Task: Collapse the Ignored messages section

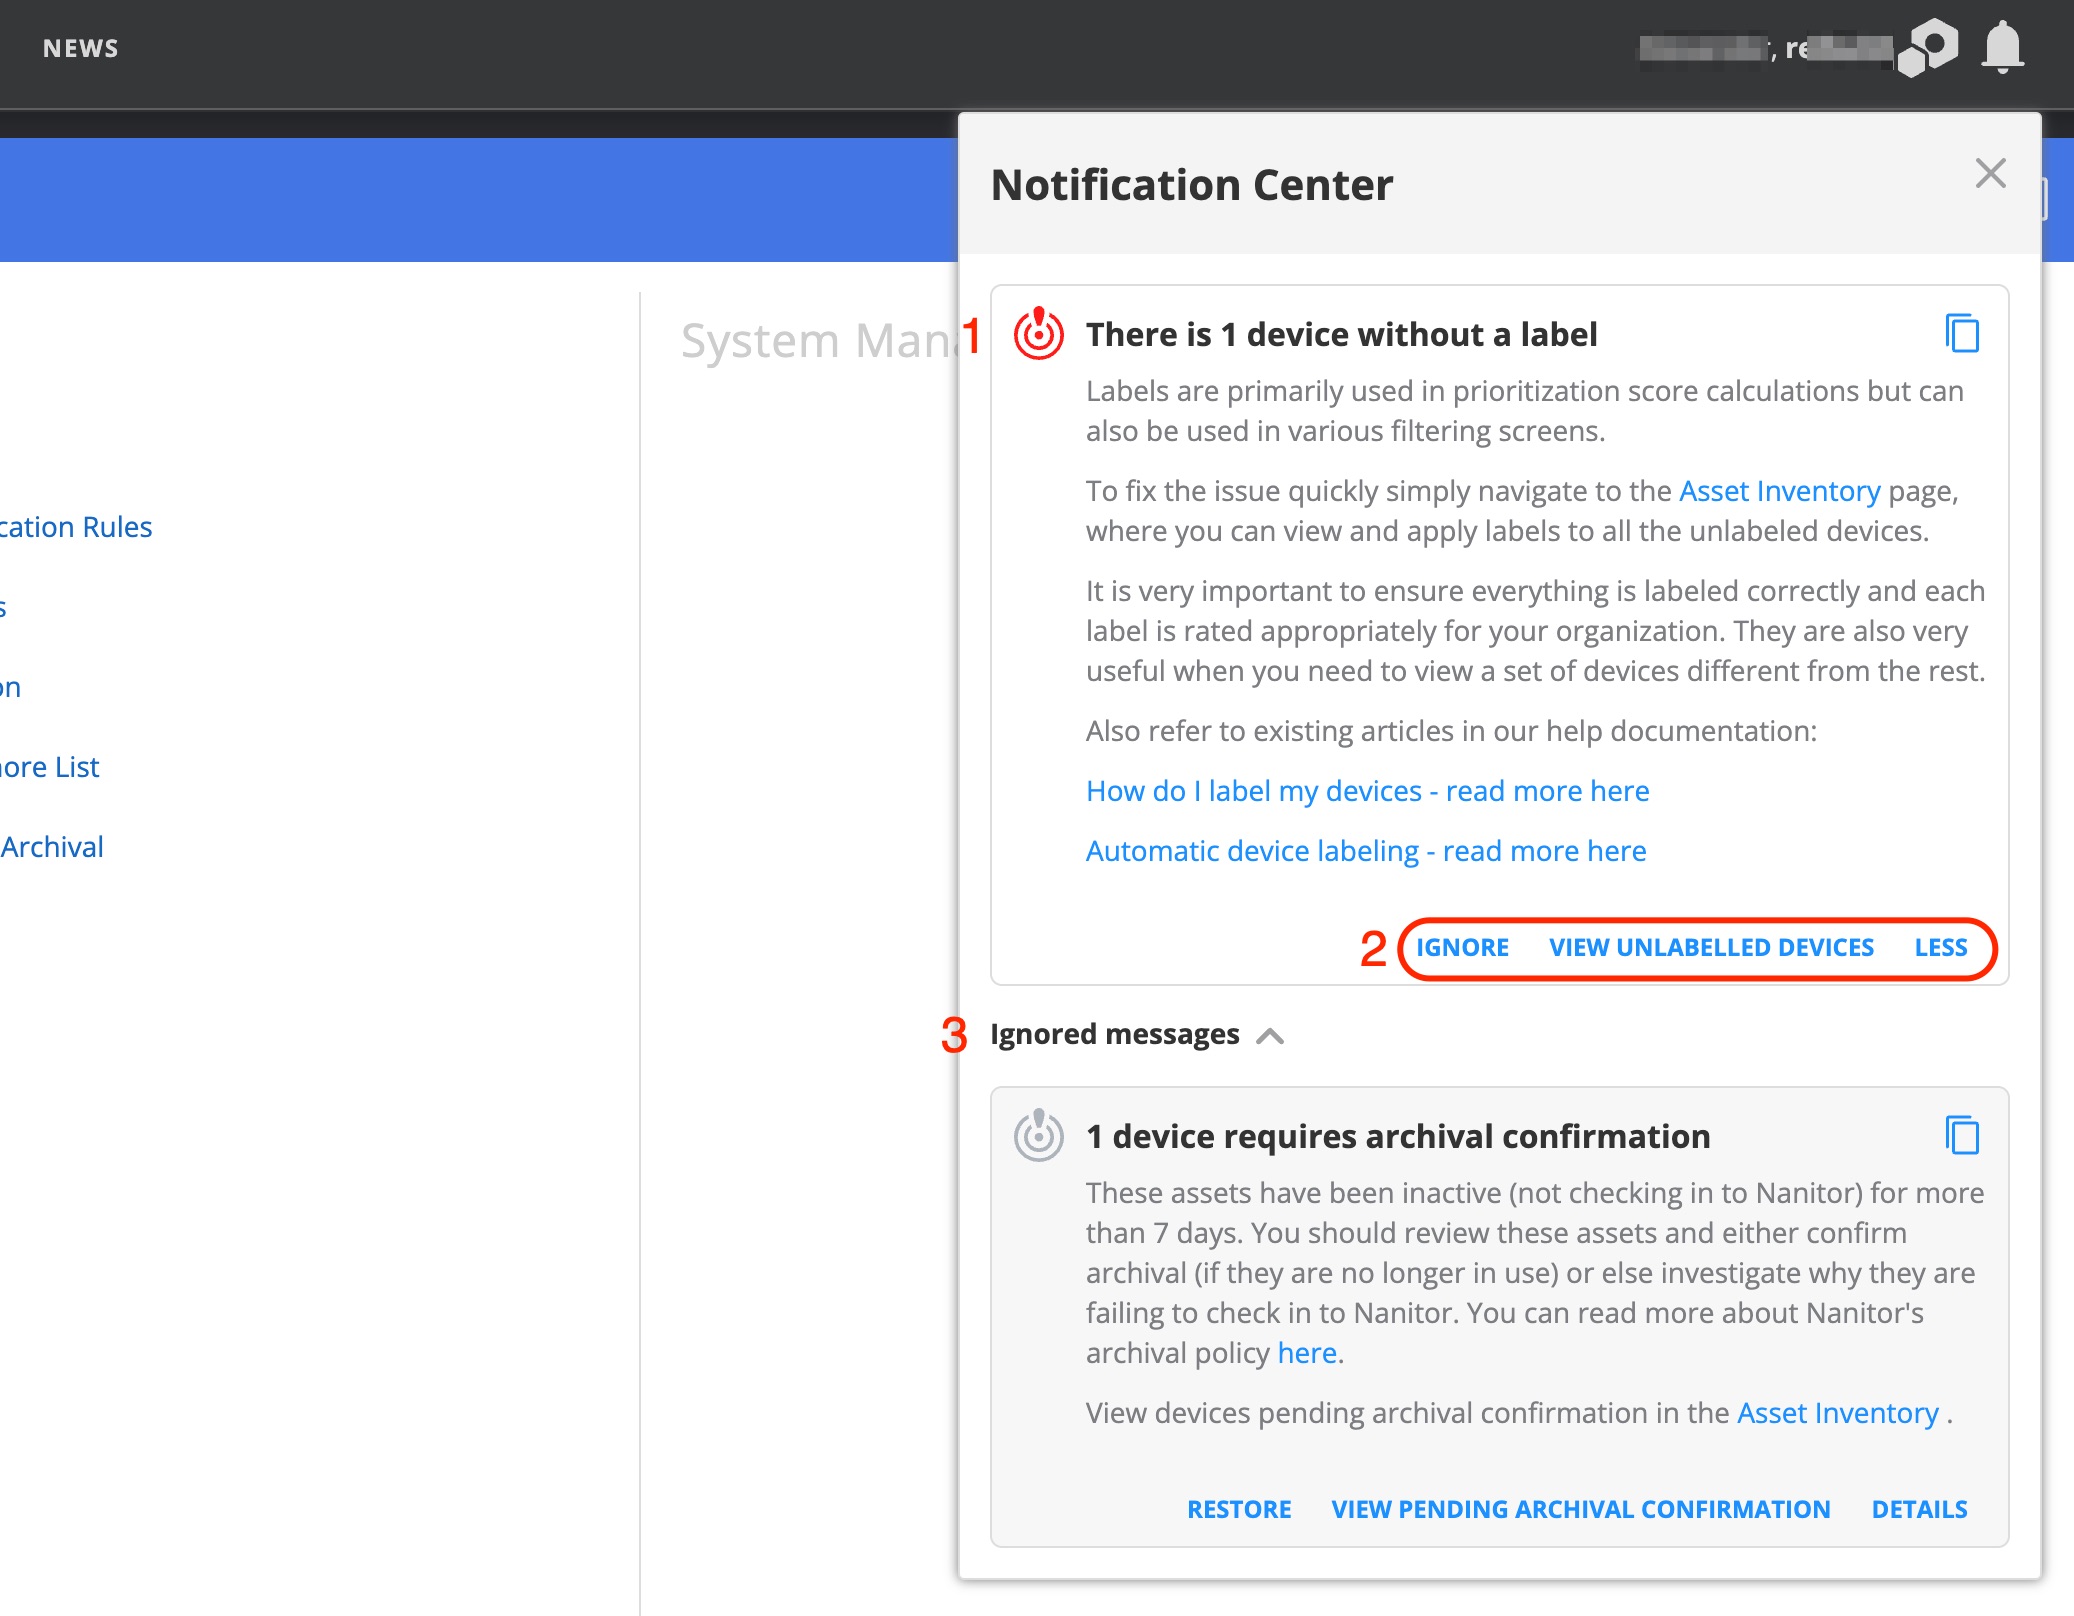Action: (x=1271, y=1036)
